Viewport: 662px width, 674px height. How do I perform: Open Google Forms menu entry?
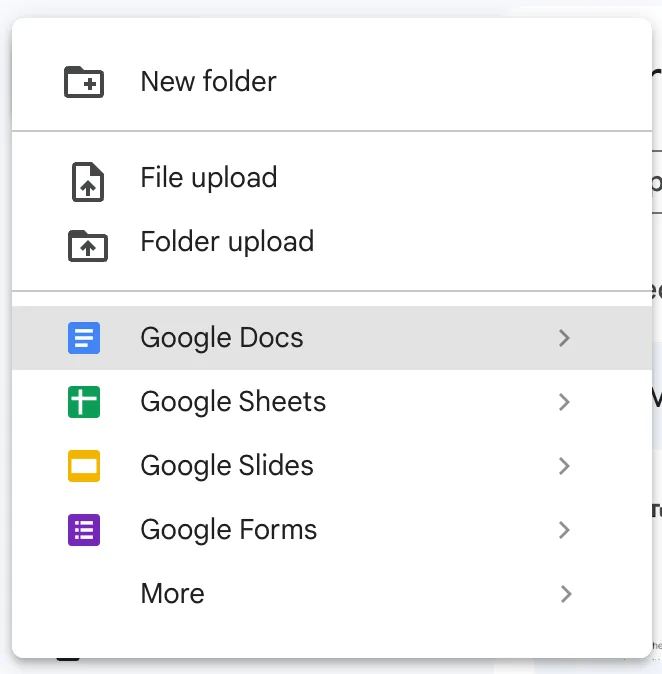click(332, 530)
